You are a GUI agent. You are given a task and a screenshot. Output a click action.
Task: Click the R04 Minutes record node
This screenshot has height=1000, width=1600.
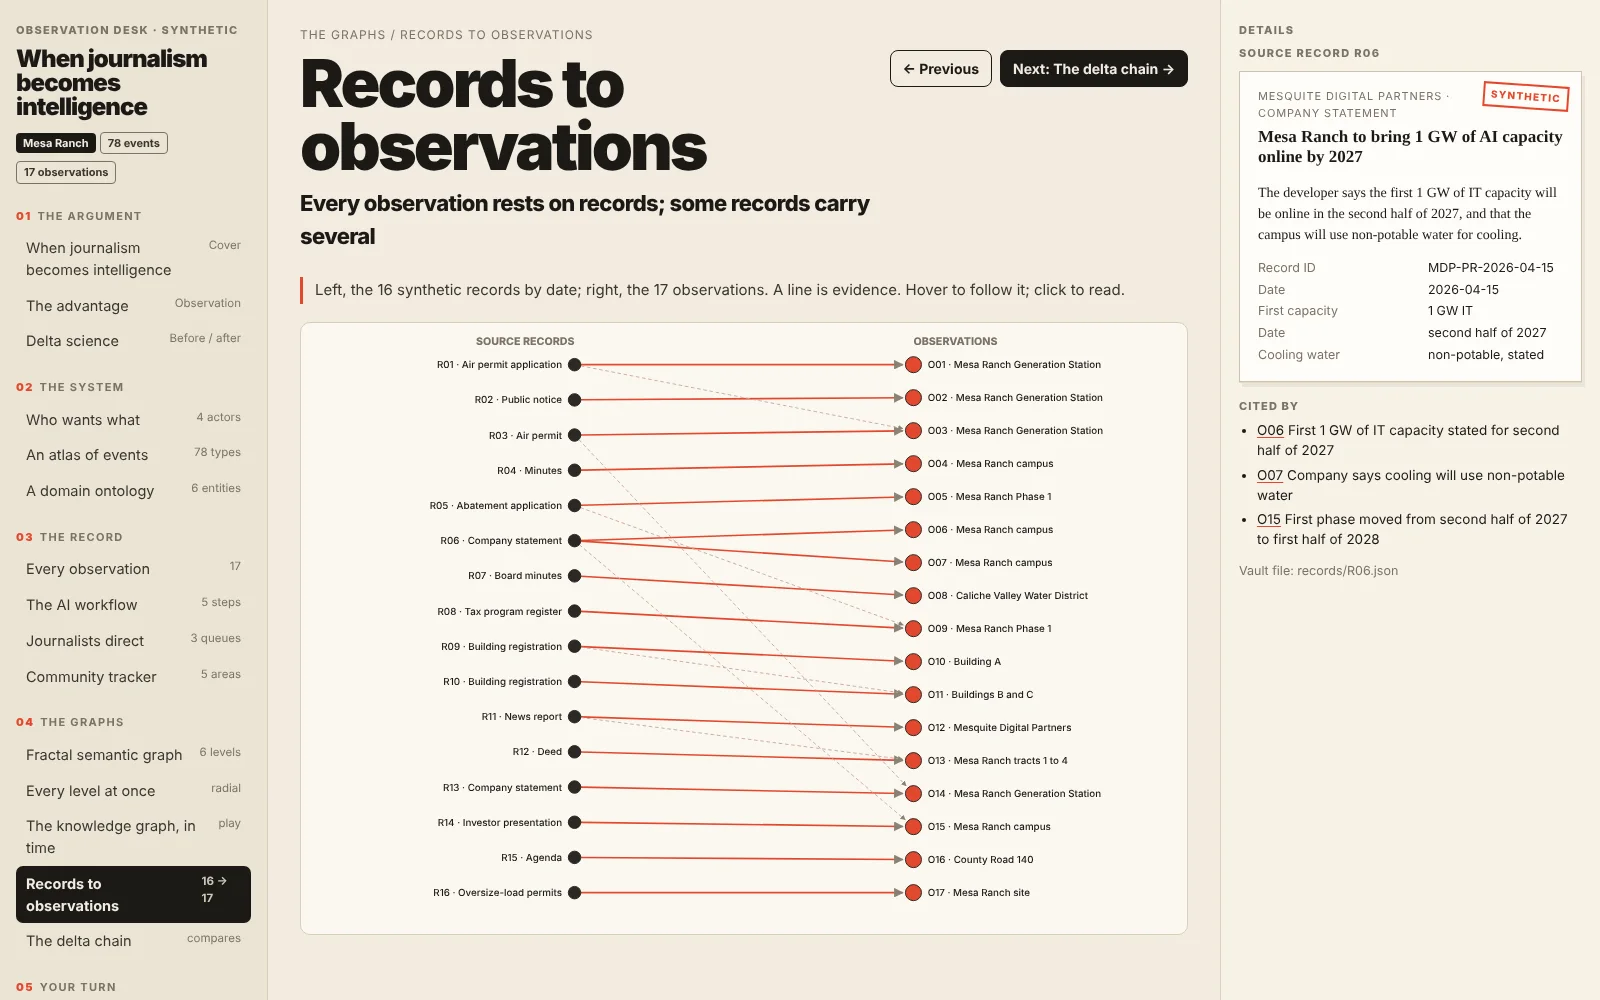point(574,471)
